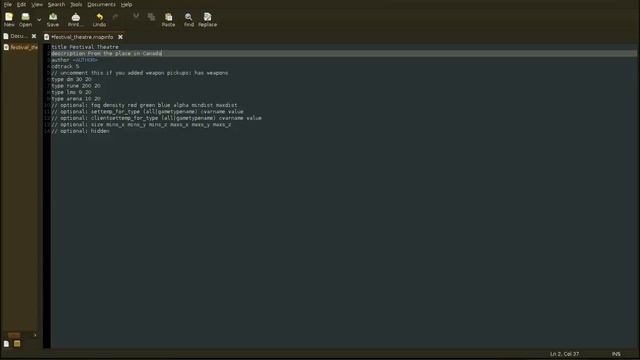Image resolution: width=640 pixels, height=360 pixels.
Task: Open the Tools menu
Action: tap(76, 4)
